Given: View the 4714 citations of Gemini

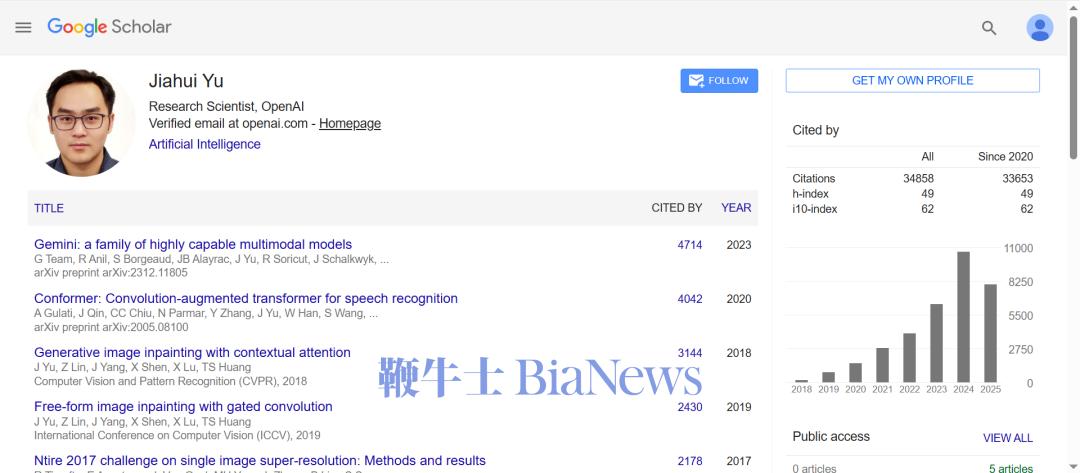Looking at the screenshot, I should [x=690, y=245].
